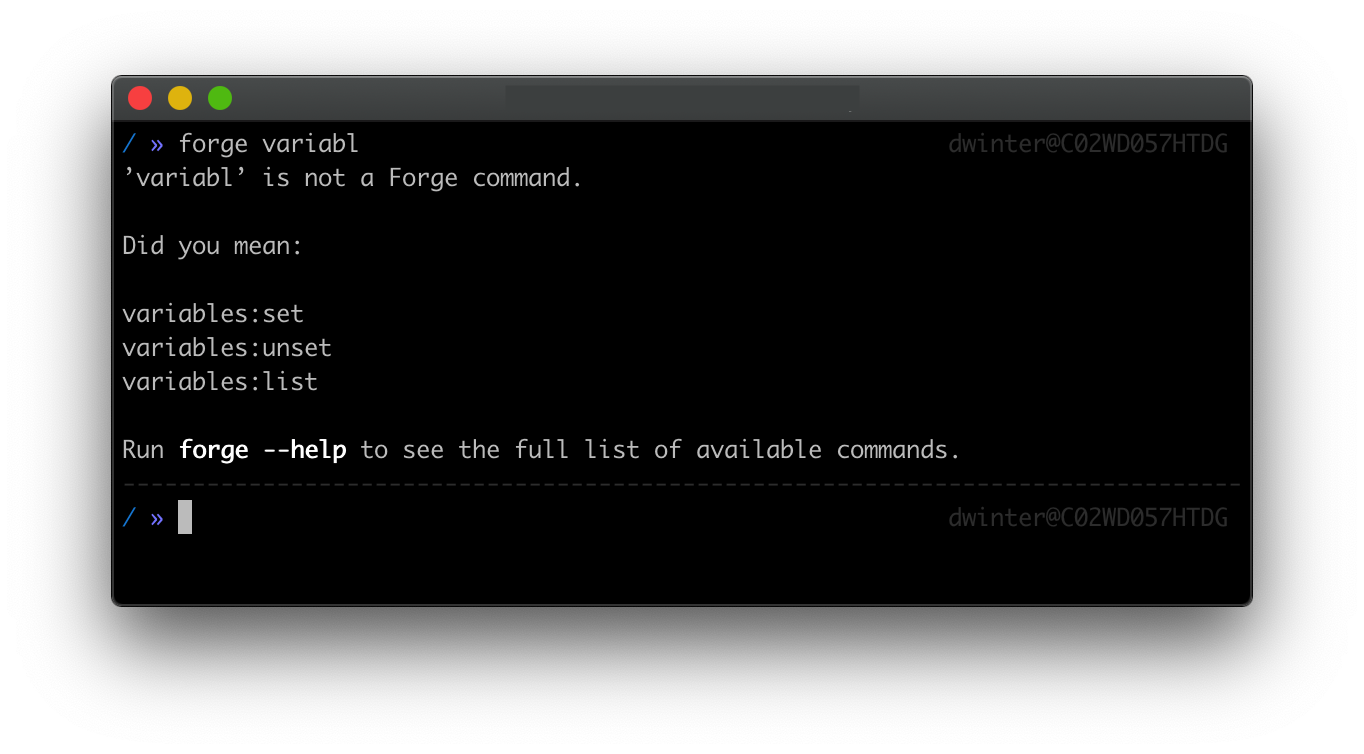Click the dwinter@C02WD057HTDG hostname near the cursor
This screenshot has height=754, width=1364.
[x=1088, y=517]
